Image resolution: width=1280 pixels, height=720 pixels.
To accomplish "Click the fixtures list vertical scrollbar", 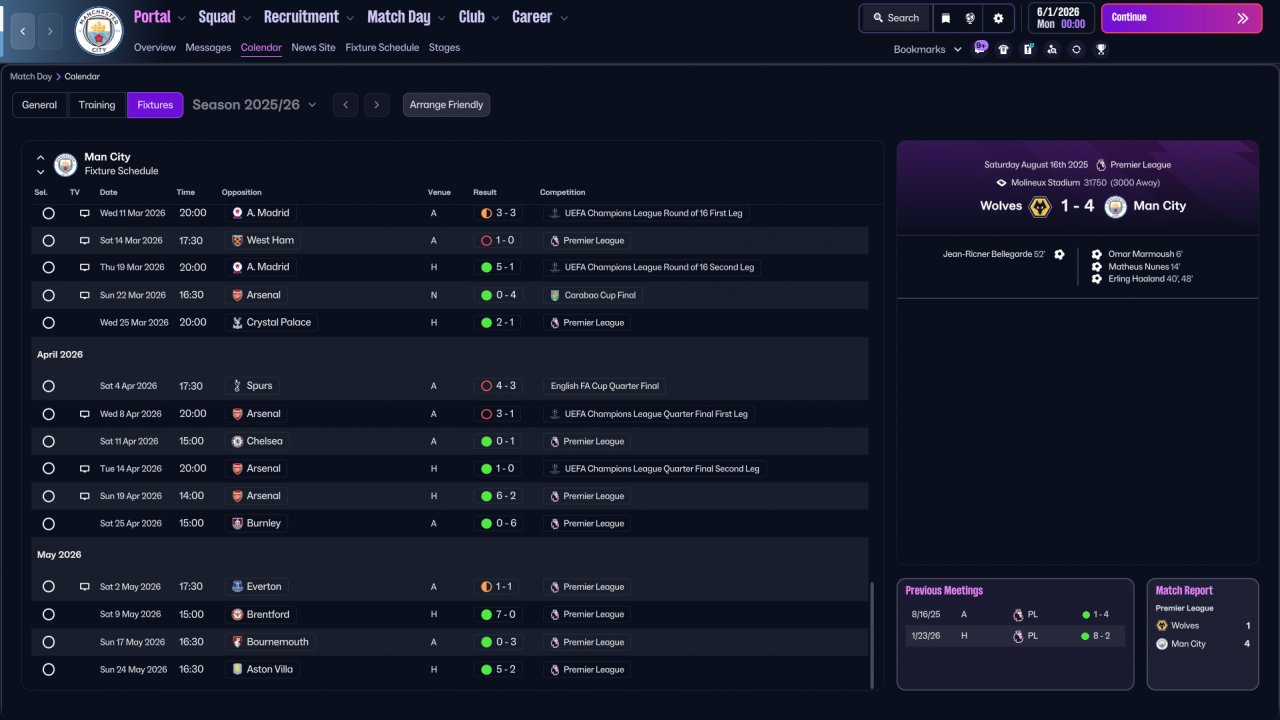I will point(872,634).
